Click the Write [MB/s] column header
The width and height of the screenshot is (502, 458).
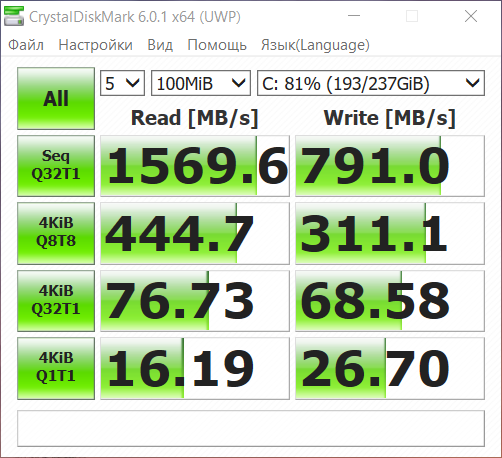(389, 118)
